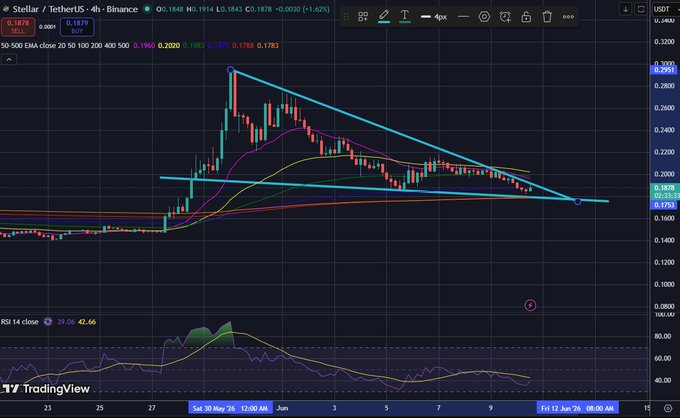Click the blue BUY 0.1879 button
Screen dimensions: 680x418
[x=77, y=26]
